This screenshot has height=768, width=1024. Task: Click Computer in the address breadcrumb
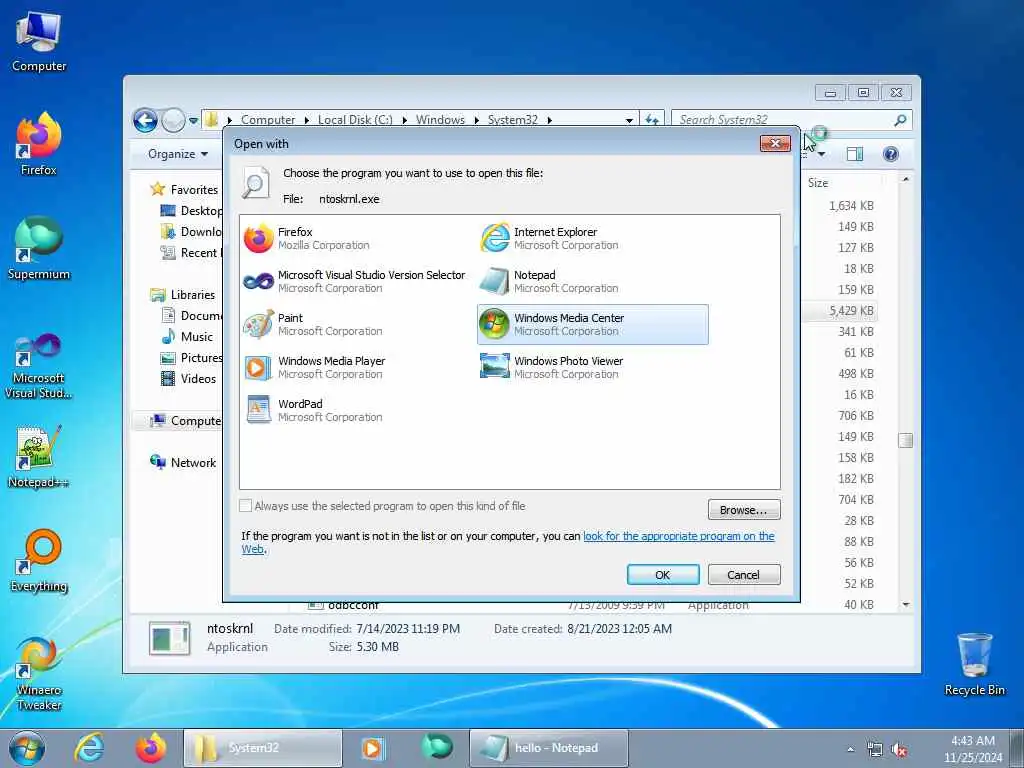(268, 120)
